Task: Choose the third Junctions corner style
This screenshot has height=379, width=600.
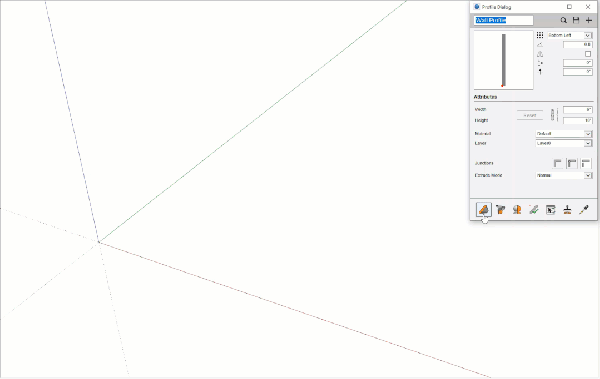Action: pos(586,163)
